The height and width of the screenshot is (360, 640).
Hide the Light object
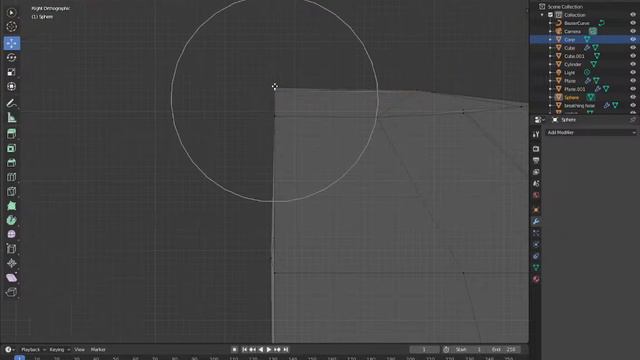pyautogui.click(x=633, y=72)
